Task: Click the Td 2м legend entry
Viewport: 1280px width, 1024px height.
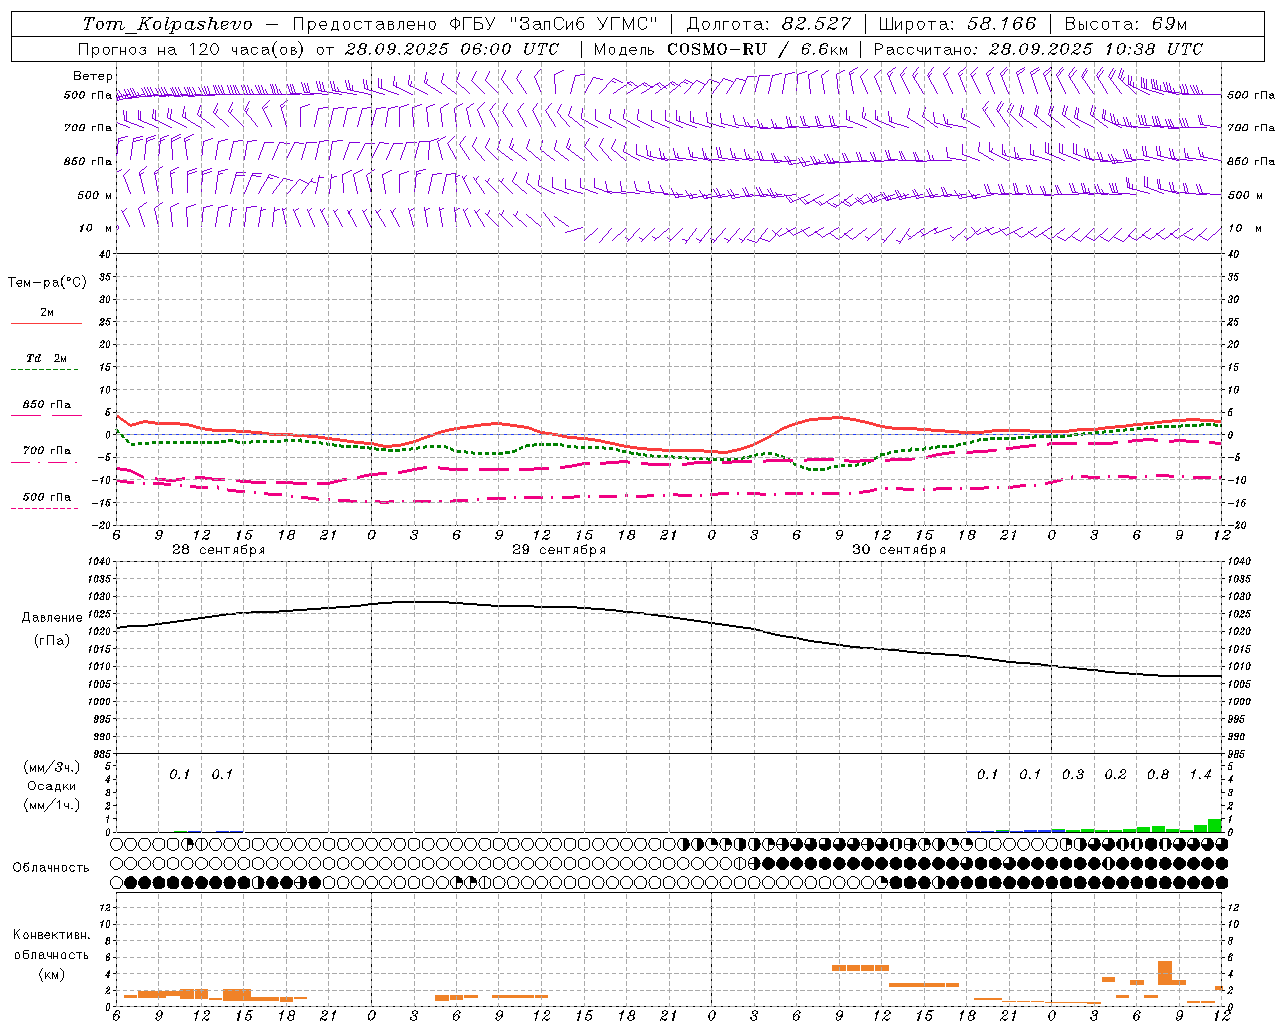Action: 47,358
